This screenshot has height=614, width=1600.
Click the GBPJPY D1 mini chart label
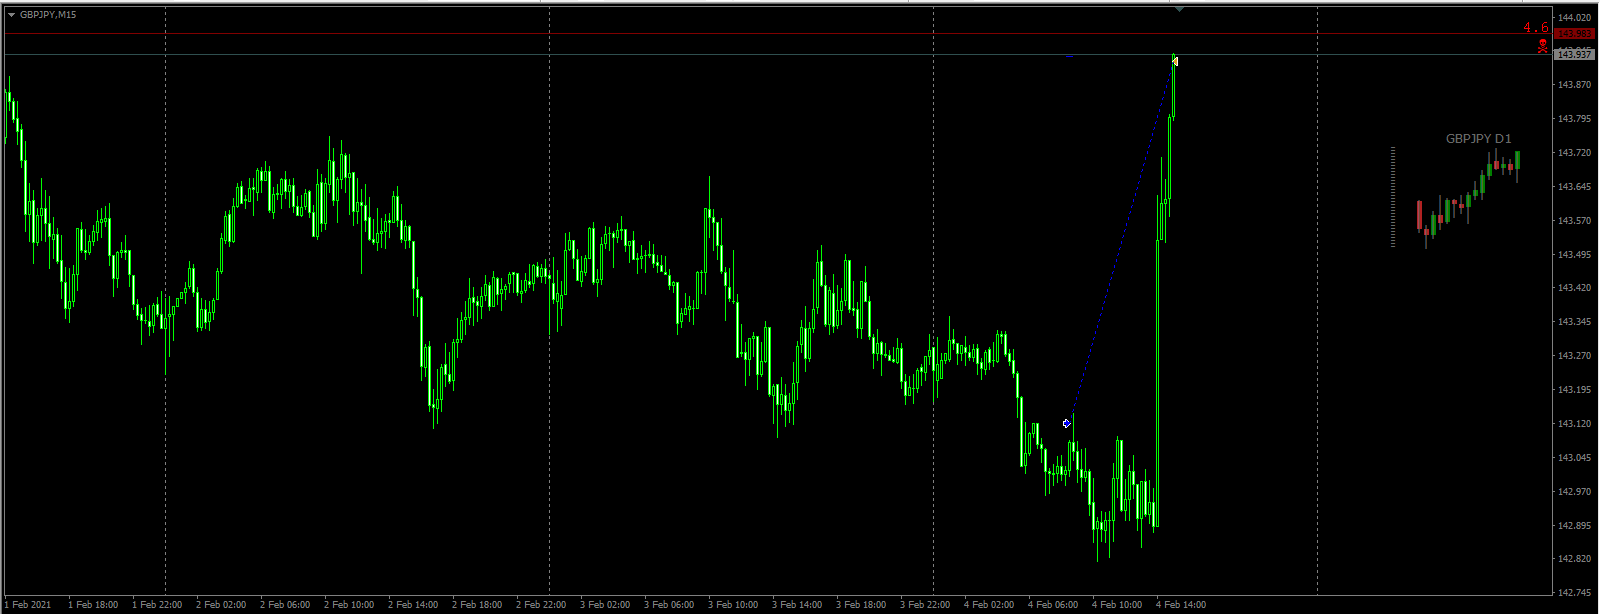(1478, 139)
